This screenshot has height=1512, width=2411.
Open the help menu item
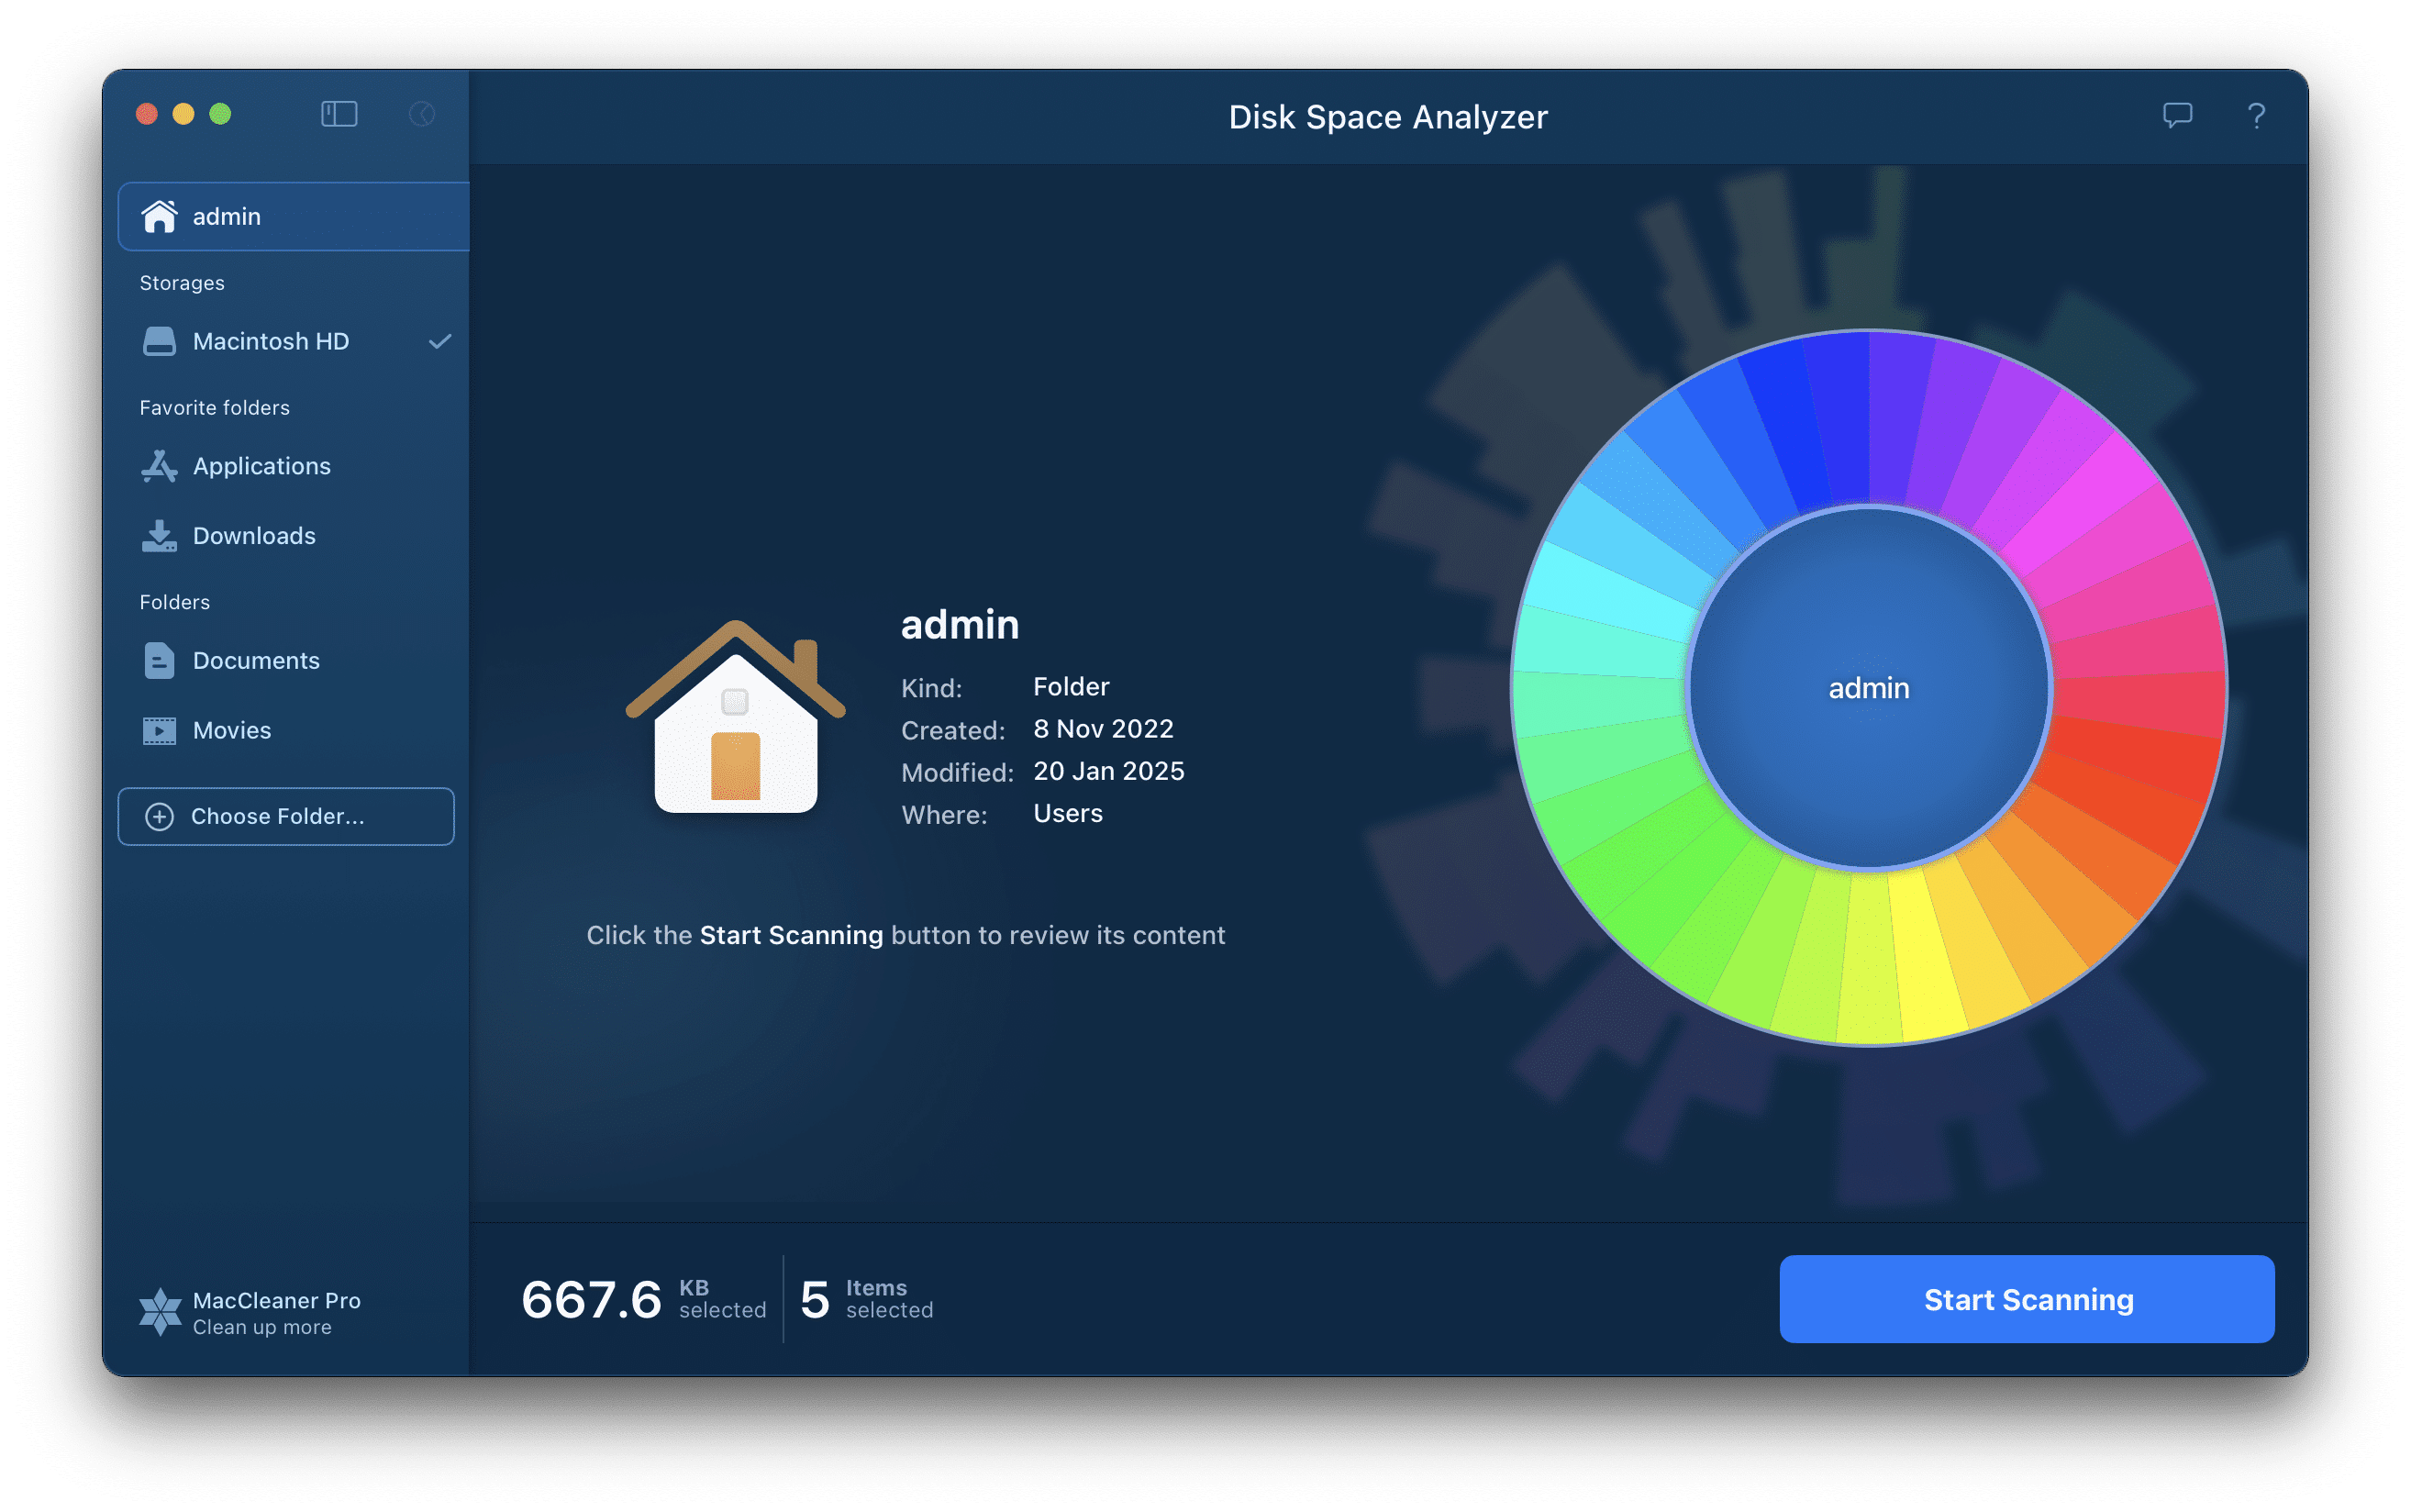pyautogui.click(x=2258, y=118)
